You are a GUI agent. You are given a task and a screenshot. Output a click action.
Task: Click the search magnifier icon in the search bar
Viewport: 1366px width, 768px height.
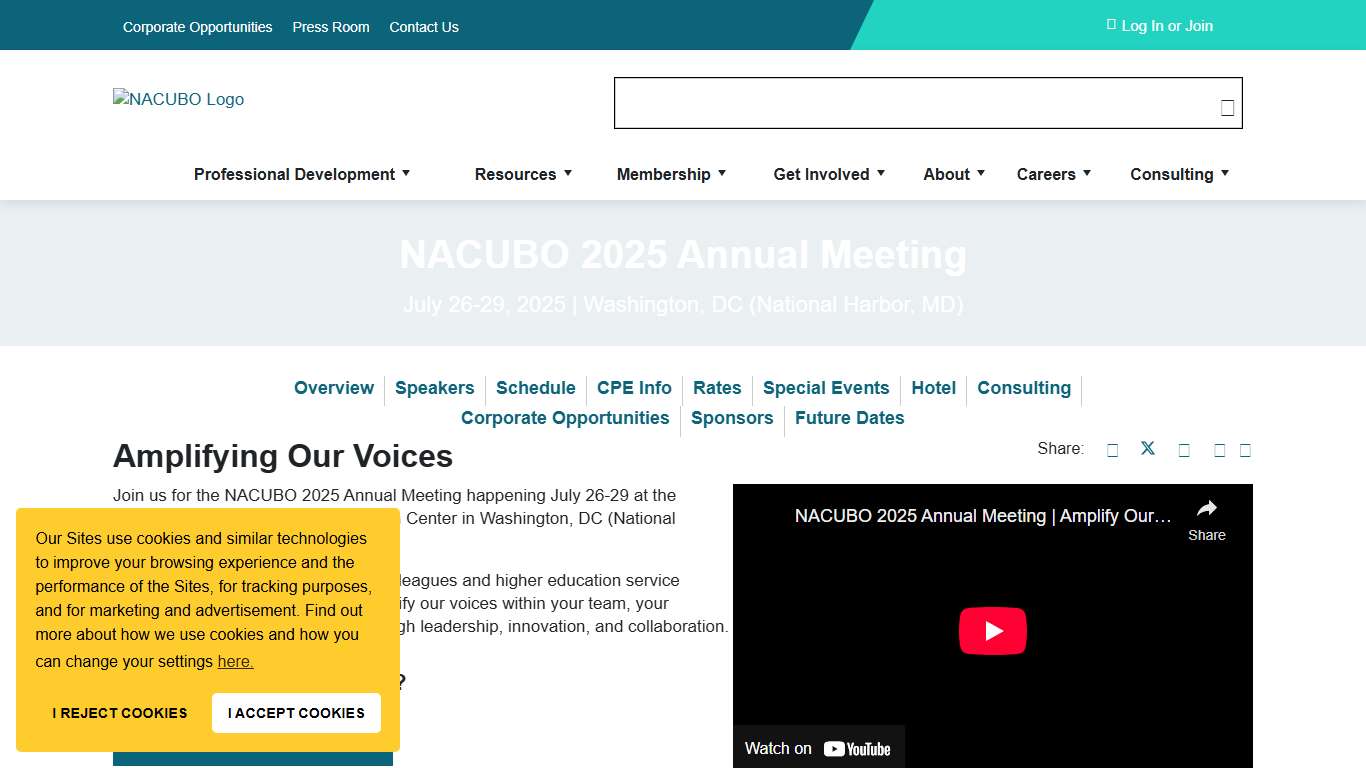pyautogui.click(x=1226, y=107)
